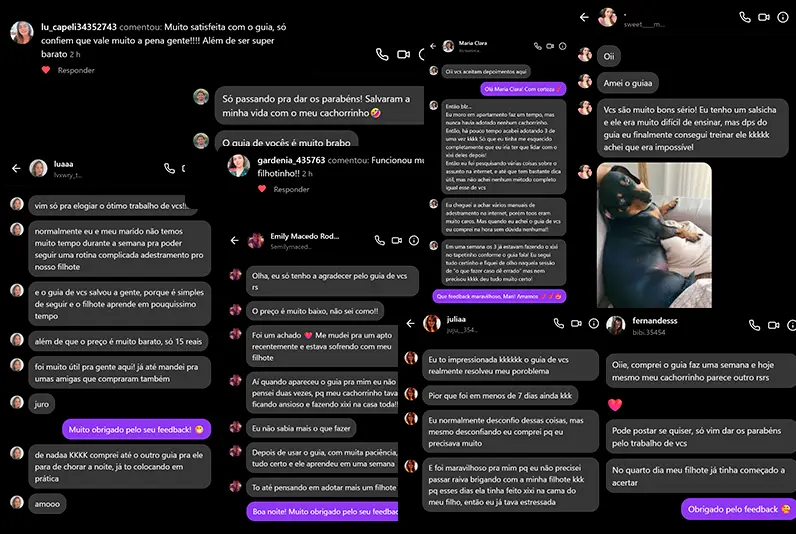Start video call with juliaa

tap(576, 323)
